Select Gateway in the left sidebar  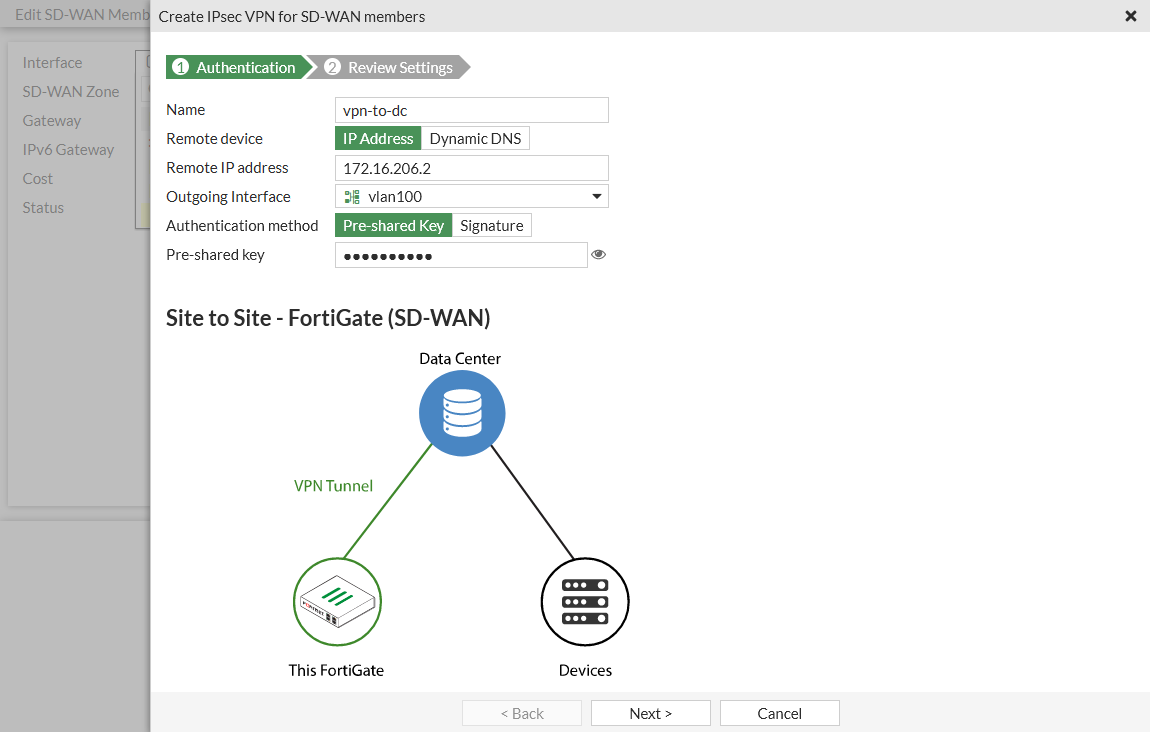[52, 120]
